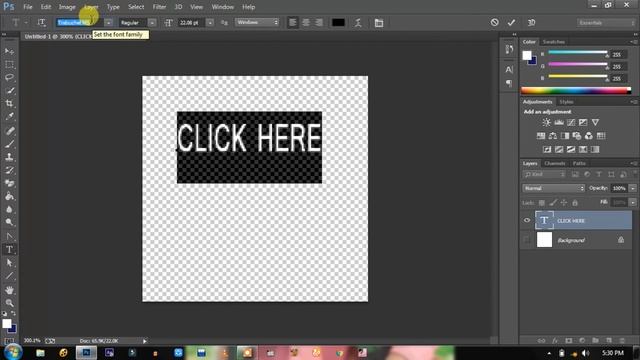Toggle lock all for layer
Viewport: 640px width, 360px height.
pyautogui.click(x=575, y=202)
